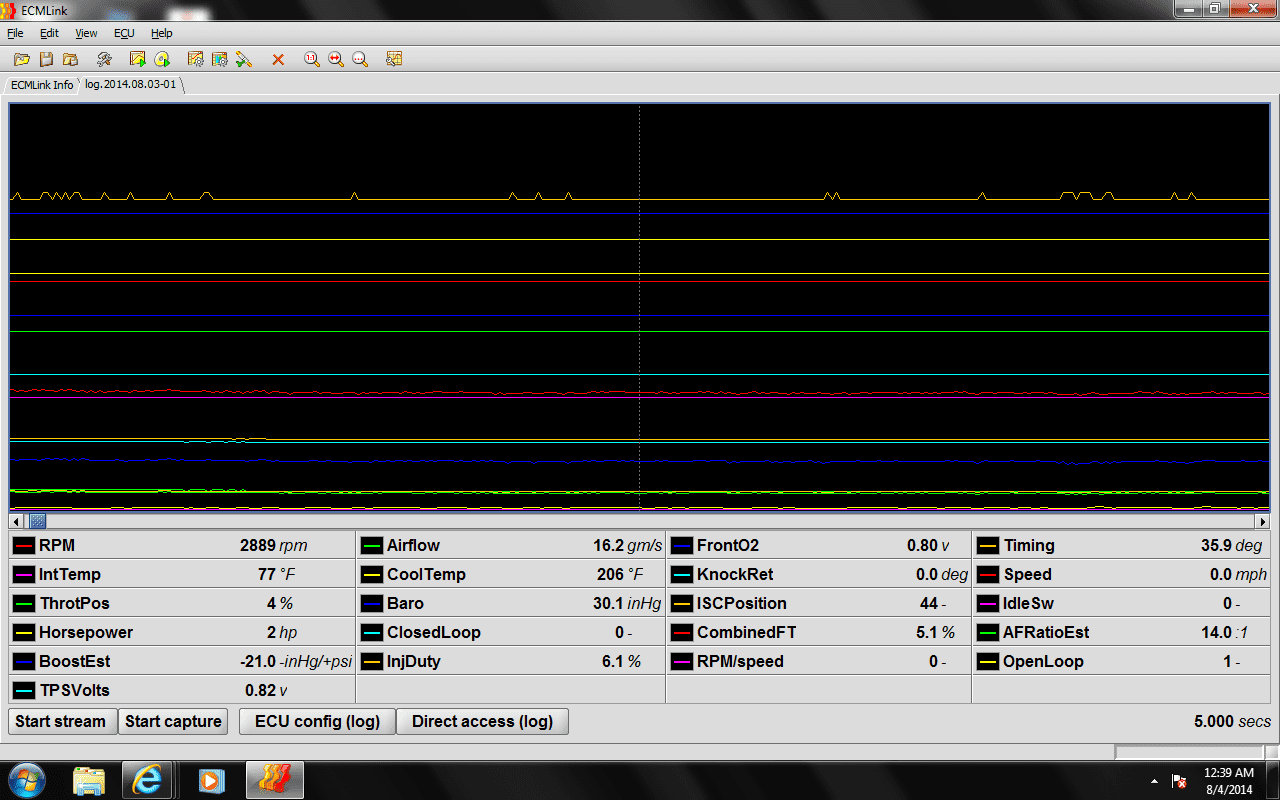Click the 16.2 gm/s airflow value
1280x800 pixels.
tap(627, 546)
